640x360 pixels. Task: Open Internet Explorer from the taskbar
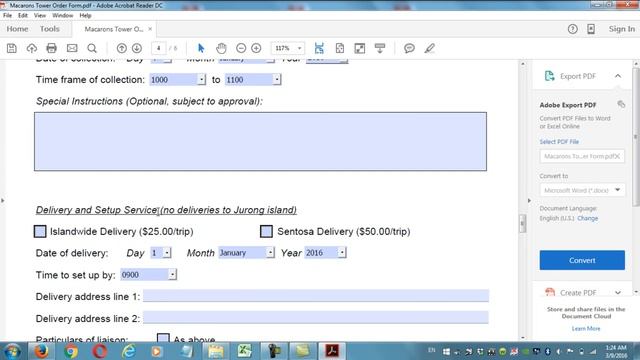(129, 351)
